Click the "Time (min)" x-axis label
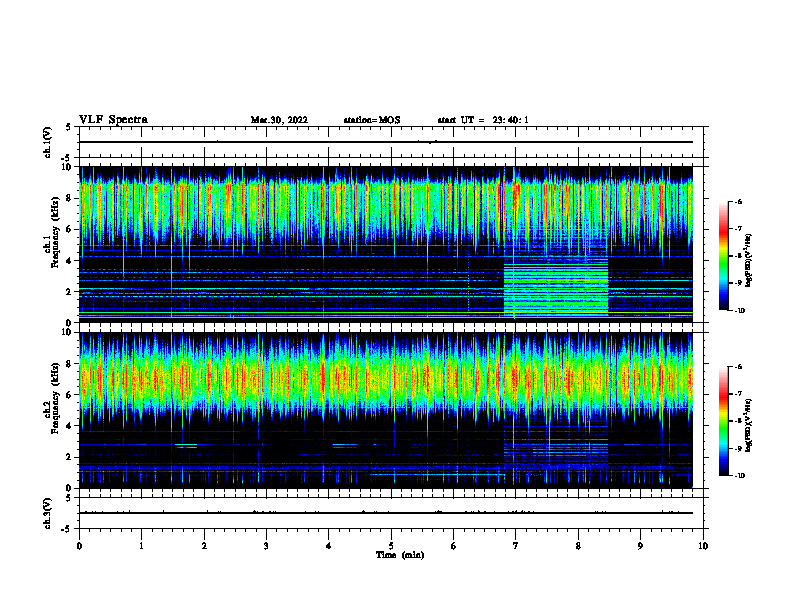Viewport: 792px width, 612px height. (400, 555)
